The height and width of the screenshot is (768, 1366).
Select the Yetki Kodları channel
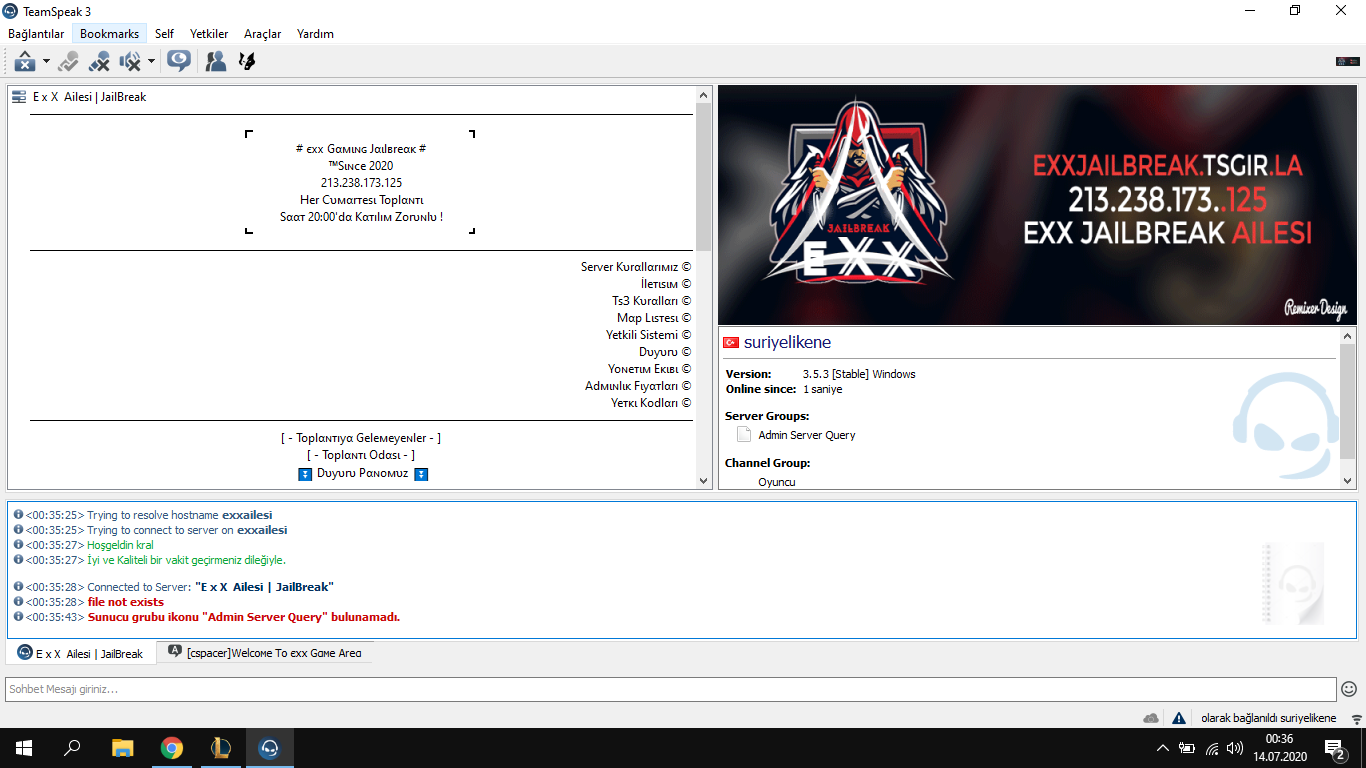coord(651,403)
